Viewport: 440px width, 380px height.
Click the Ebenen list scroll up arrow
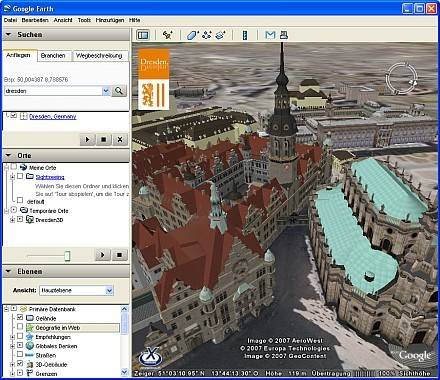124,309
